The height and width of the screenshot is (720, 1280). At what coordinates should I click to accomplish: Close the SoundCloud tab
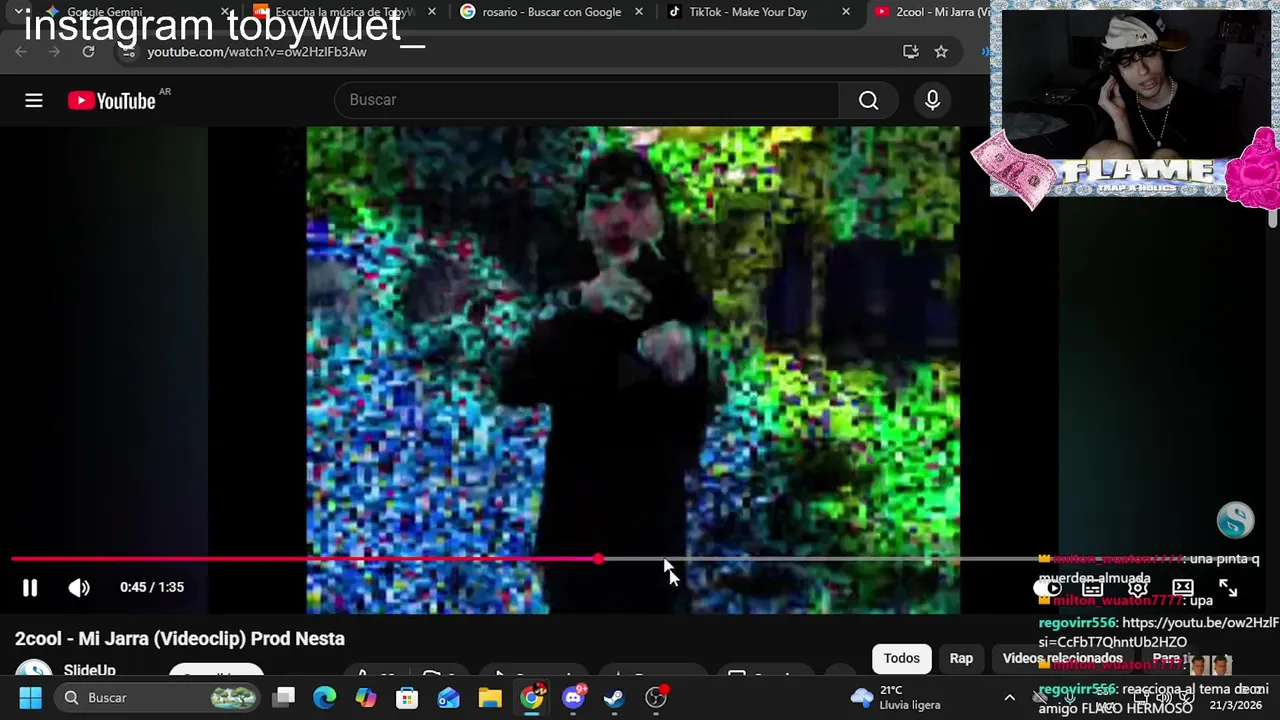pyautogui.click(x=432, y=12)
